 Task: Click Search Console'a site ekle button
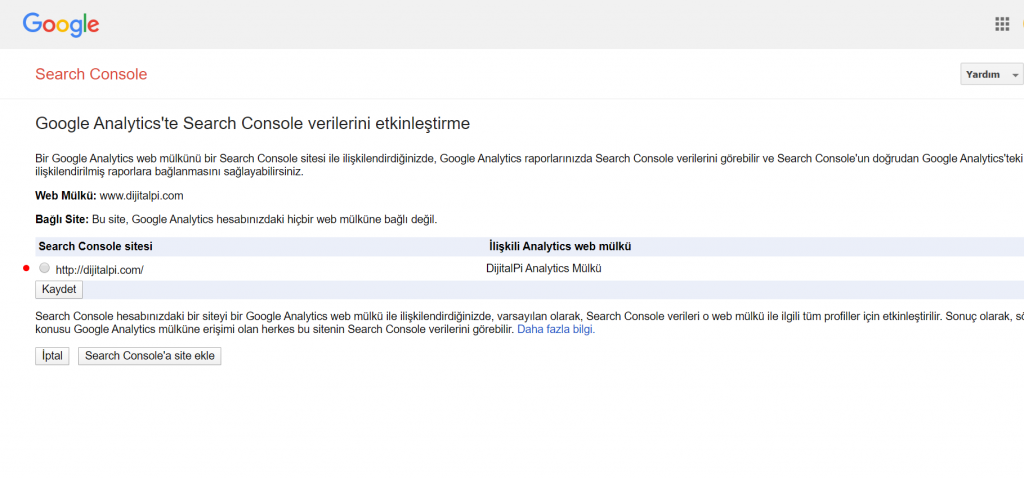point(150,356)
